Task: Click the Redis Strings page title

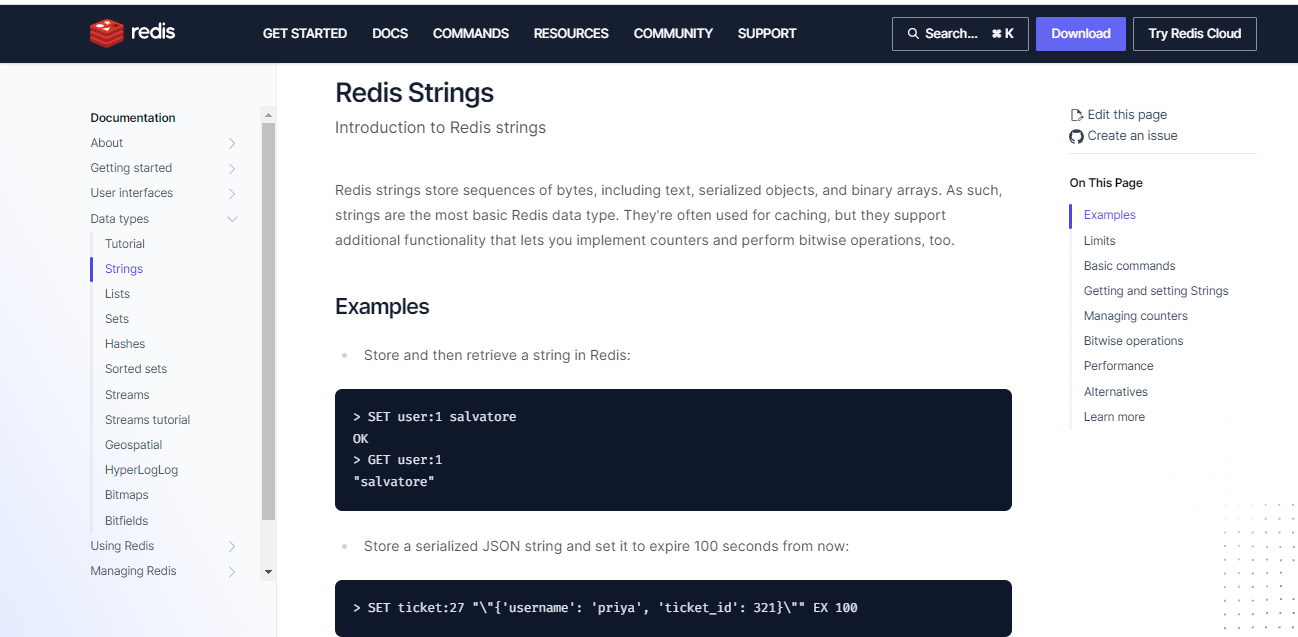Action: click(414, 93)
